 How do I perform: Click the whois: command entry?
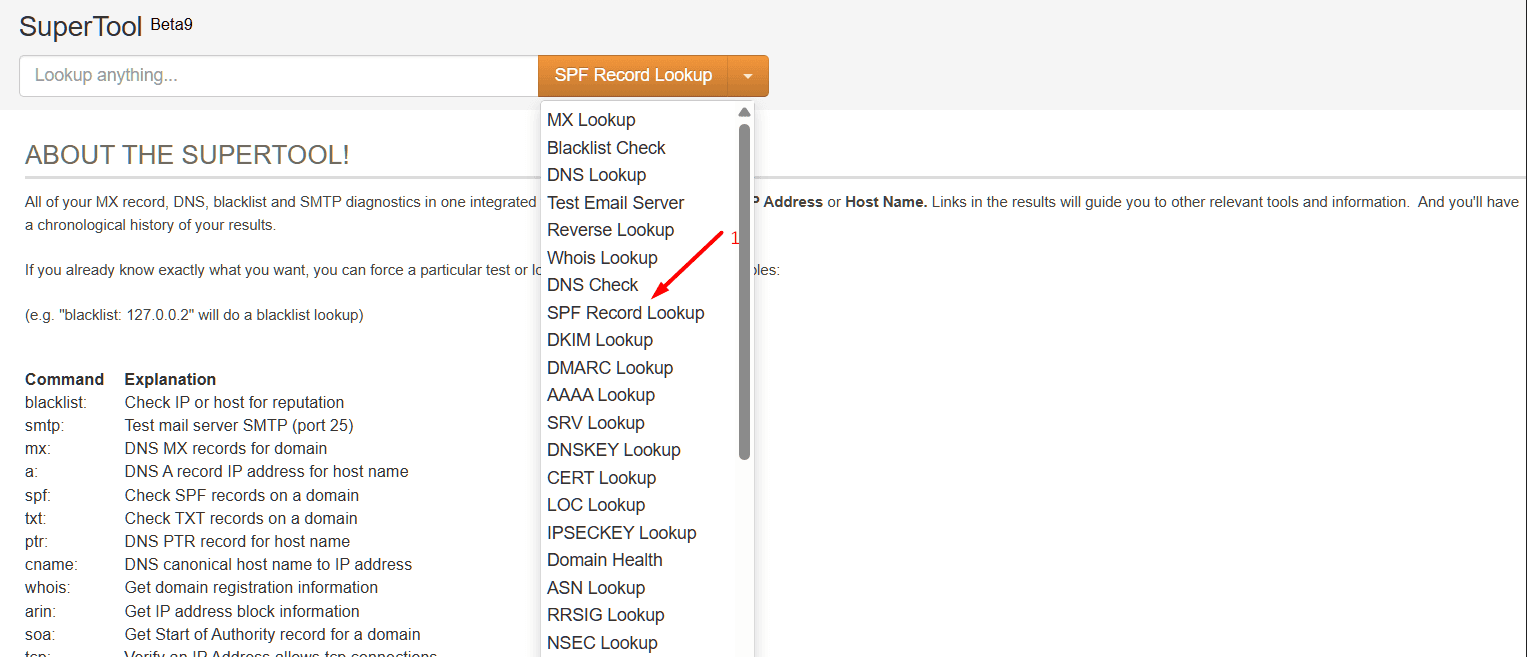48,588
